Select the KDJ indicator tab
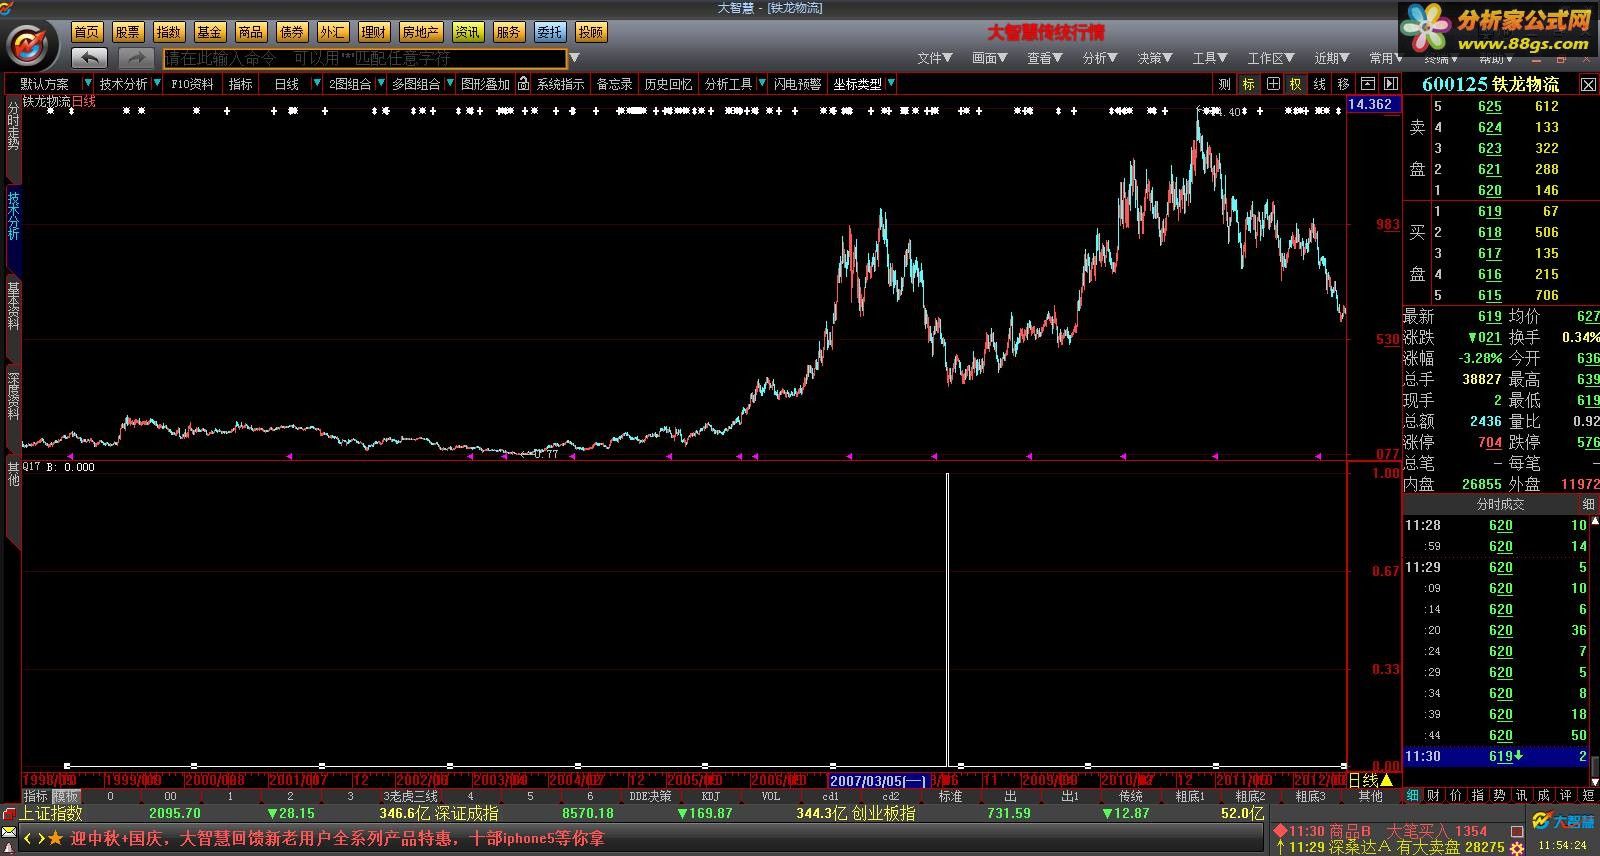1600x856 pixels. [711, 796]
